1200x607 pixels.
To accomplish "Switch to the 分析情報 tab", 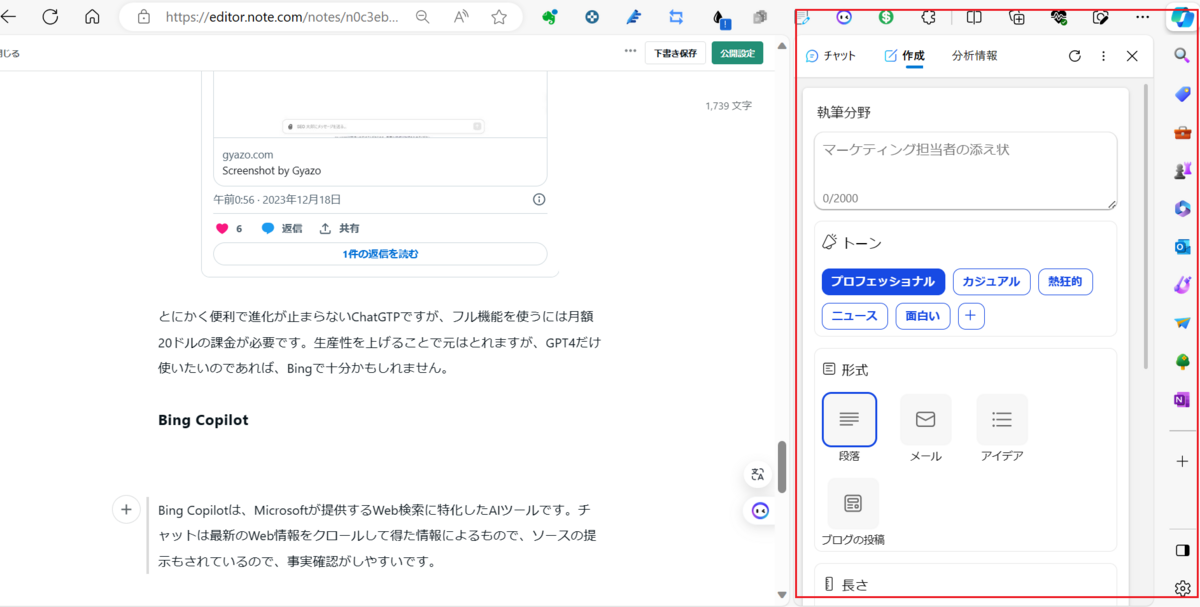I will (x=974, y=56).
